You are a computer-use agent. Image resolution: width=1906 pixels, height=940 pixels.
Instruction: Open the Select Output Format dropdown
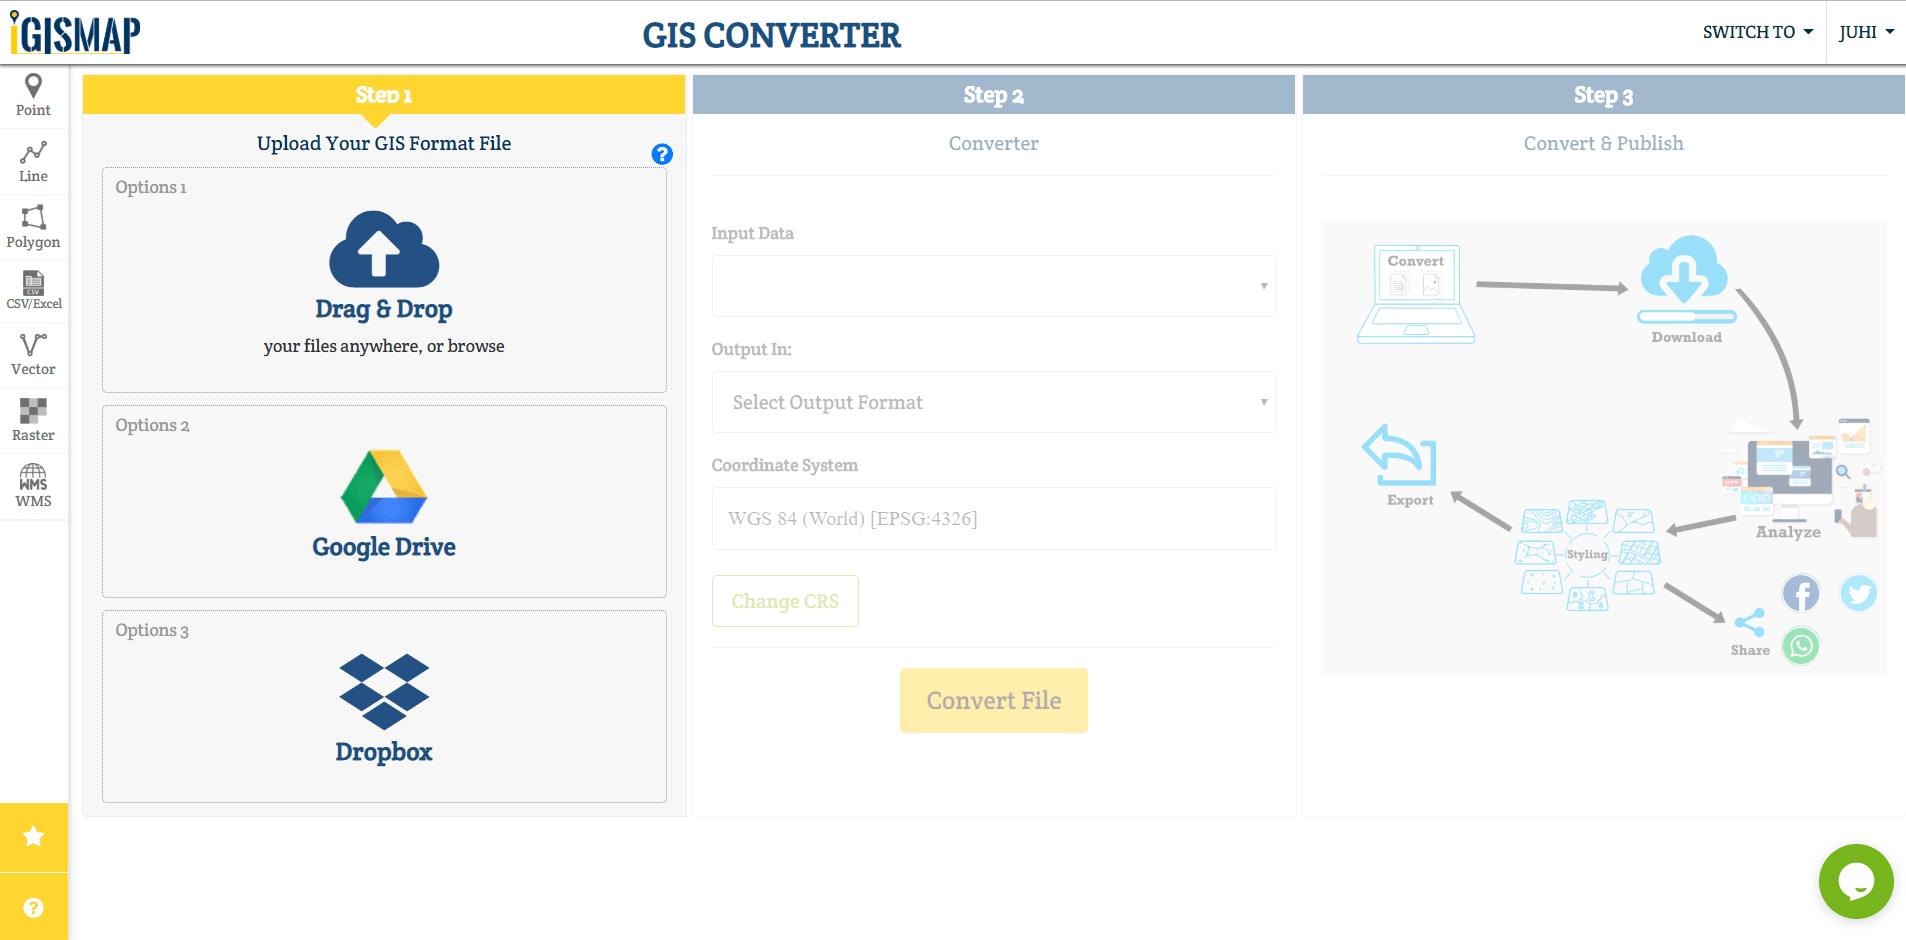(x=994, y=402)
